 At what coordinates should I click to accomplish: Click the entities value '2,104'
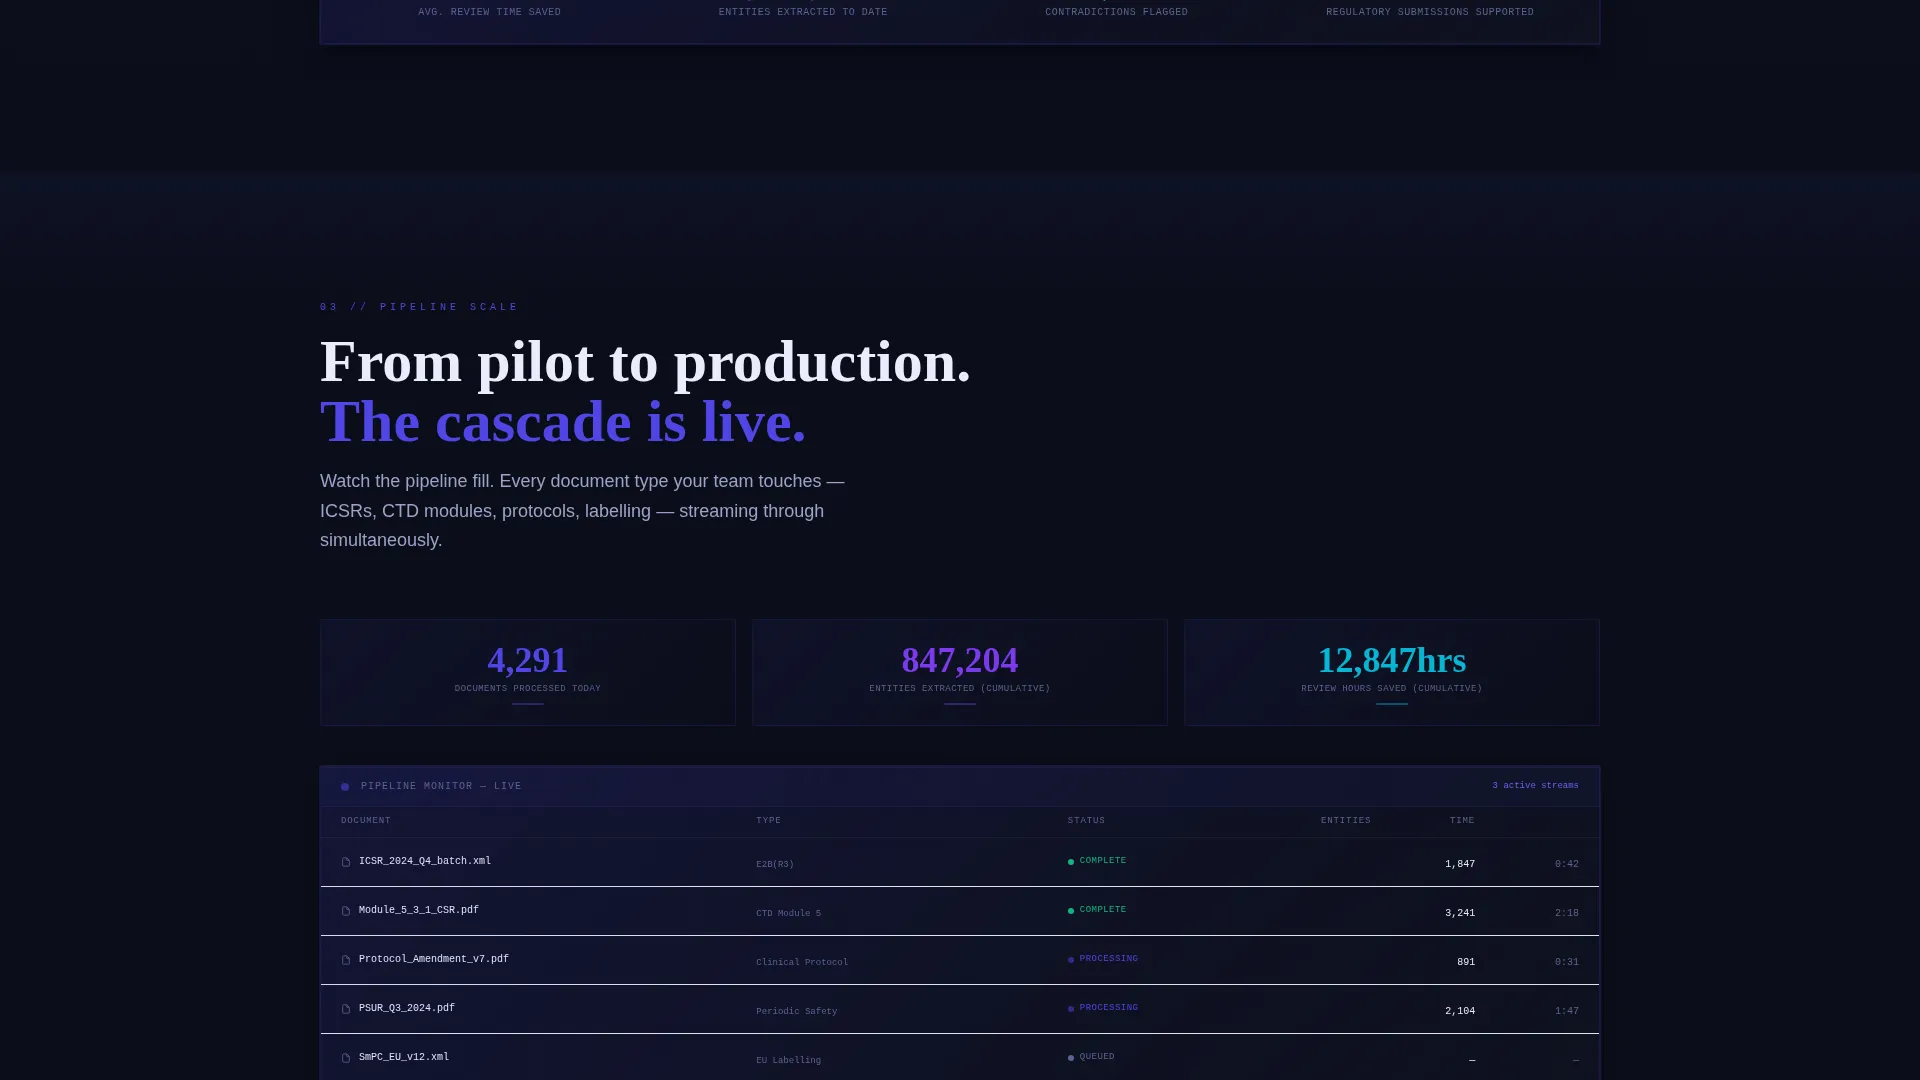1460,1012
